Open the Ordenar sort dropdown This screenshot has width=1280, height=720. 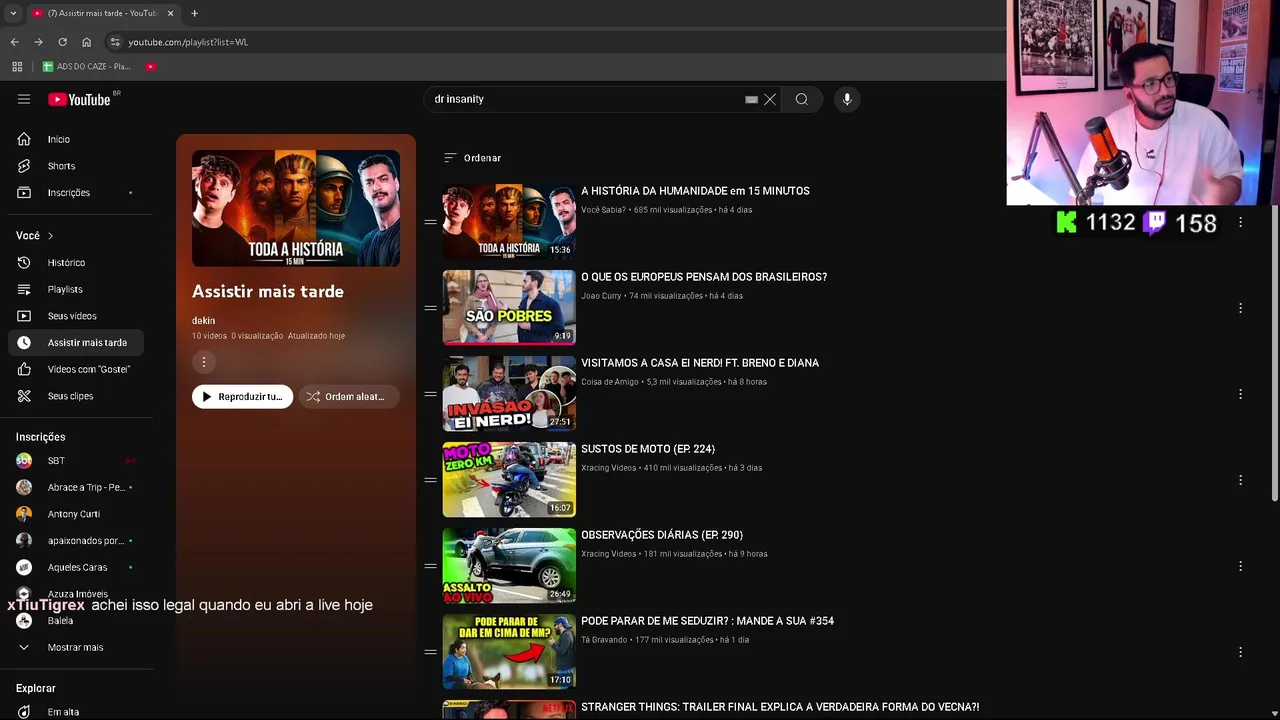coord(472,158)
